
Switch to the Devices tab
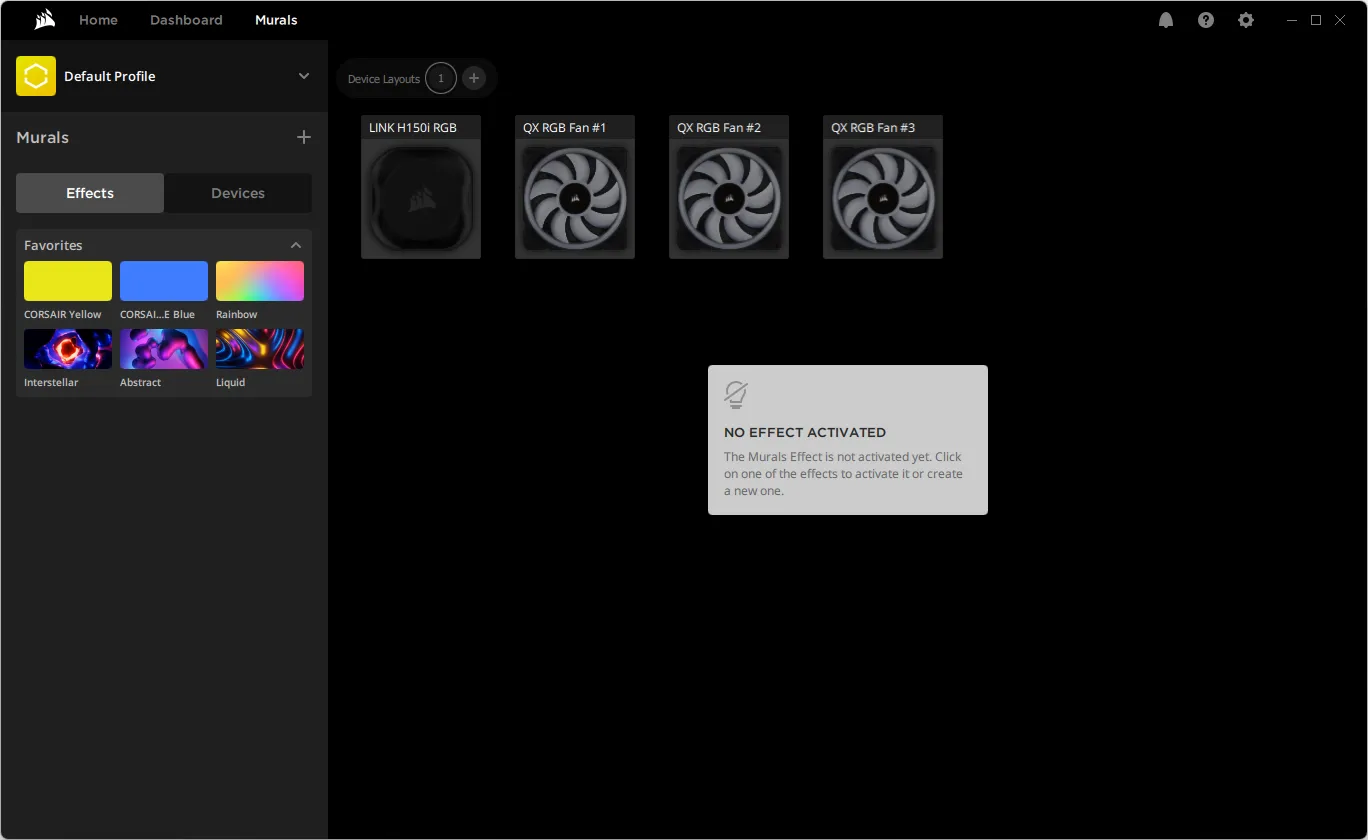pyautogui.click(x=238, y=193)
